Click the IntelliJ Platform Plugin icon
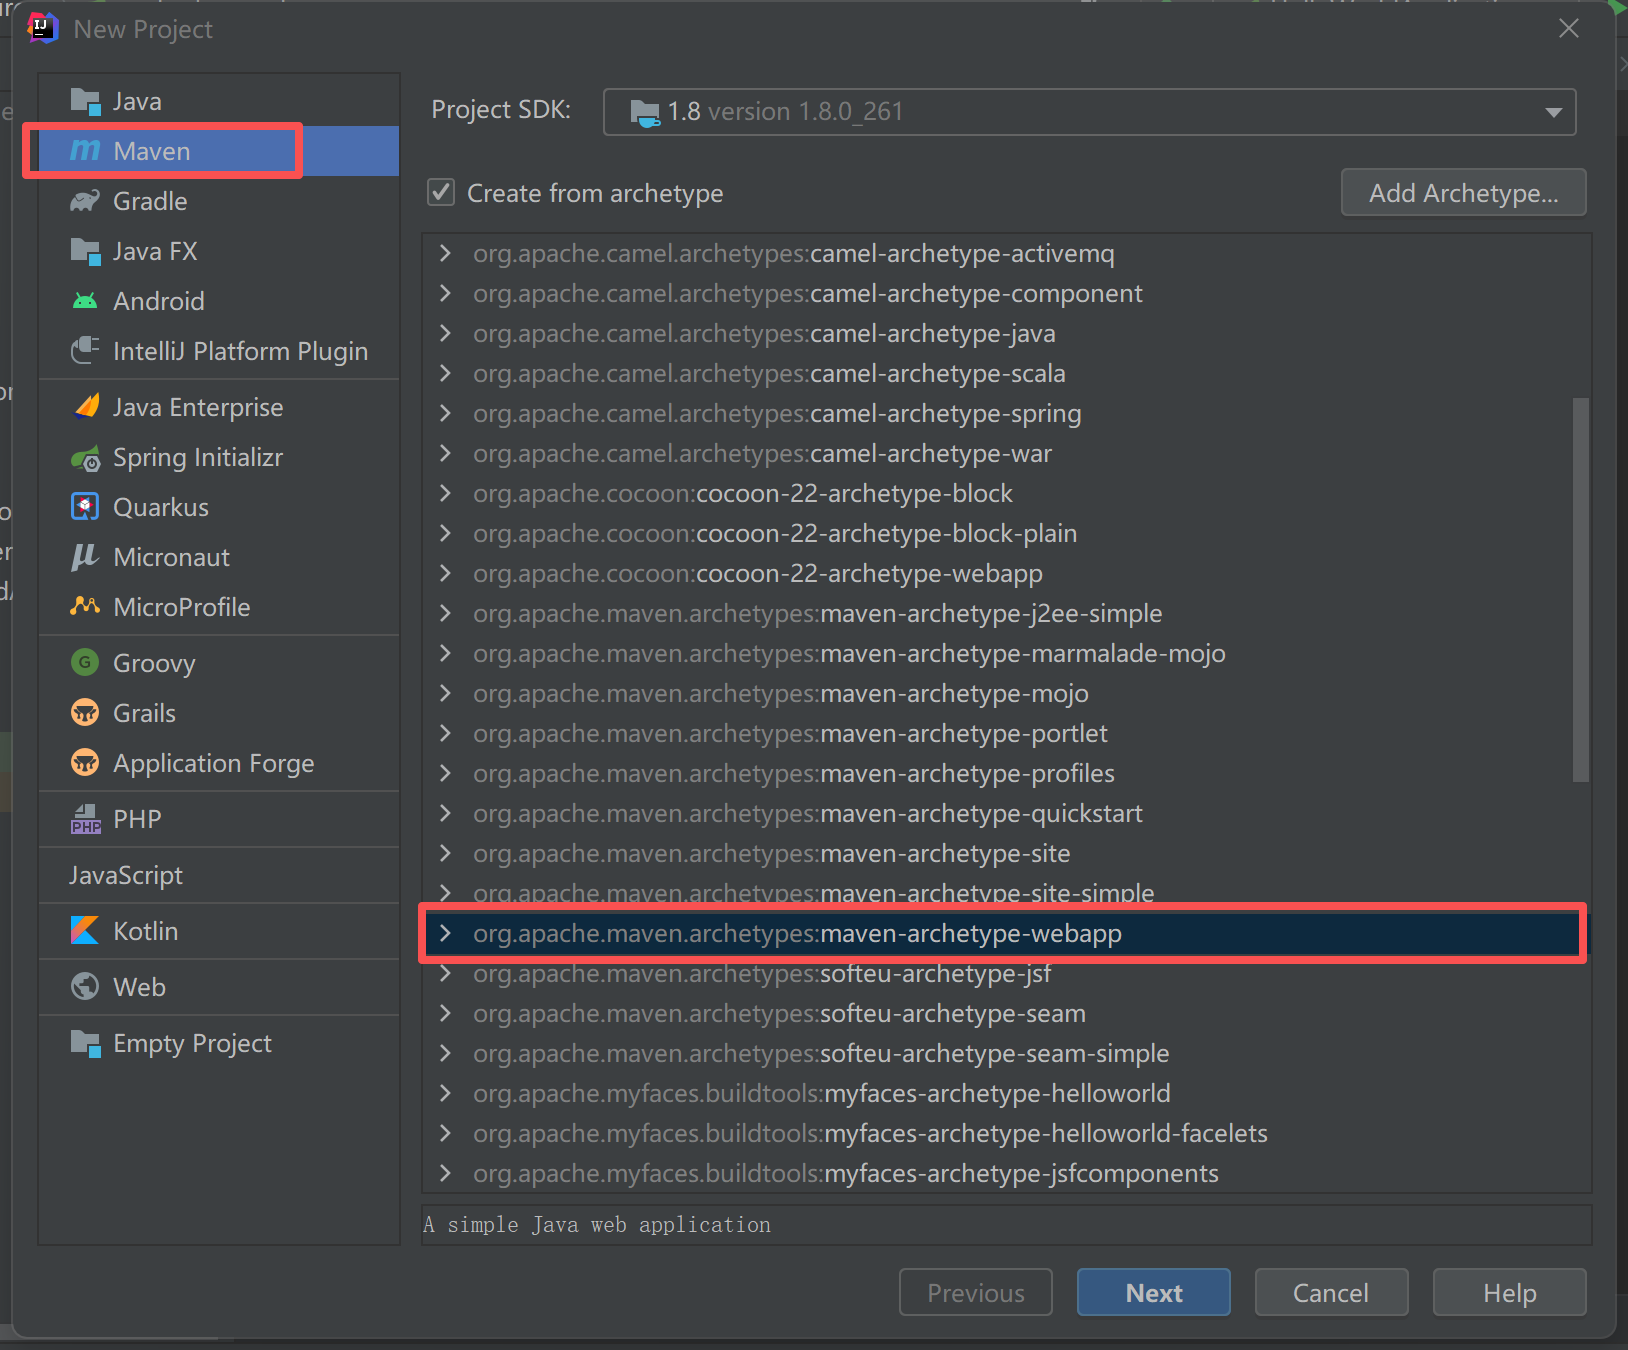Image resolution: width=1628 pixels, height=1350 pixels. (x=85, y=351)
